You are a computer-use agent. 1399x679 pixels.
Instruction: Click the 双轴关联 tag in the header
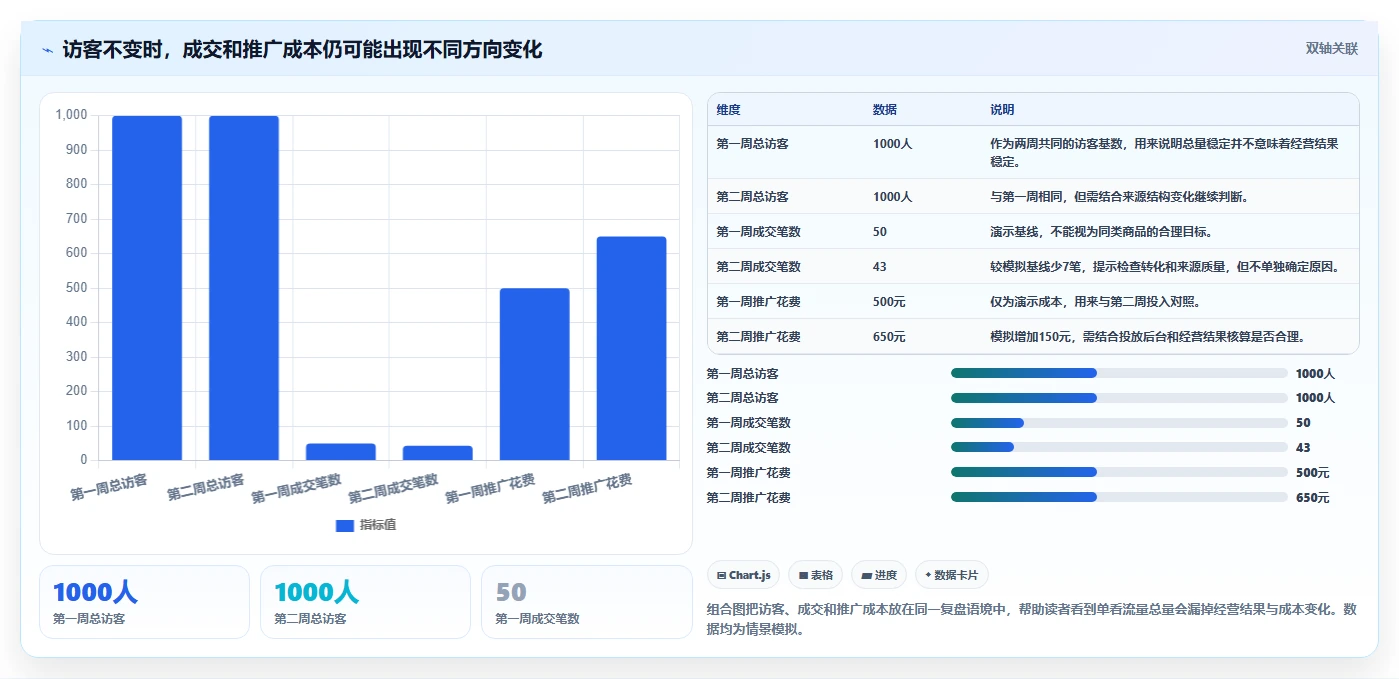point(1331,49)
